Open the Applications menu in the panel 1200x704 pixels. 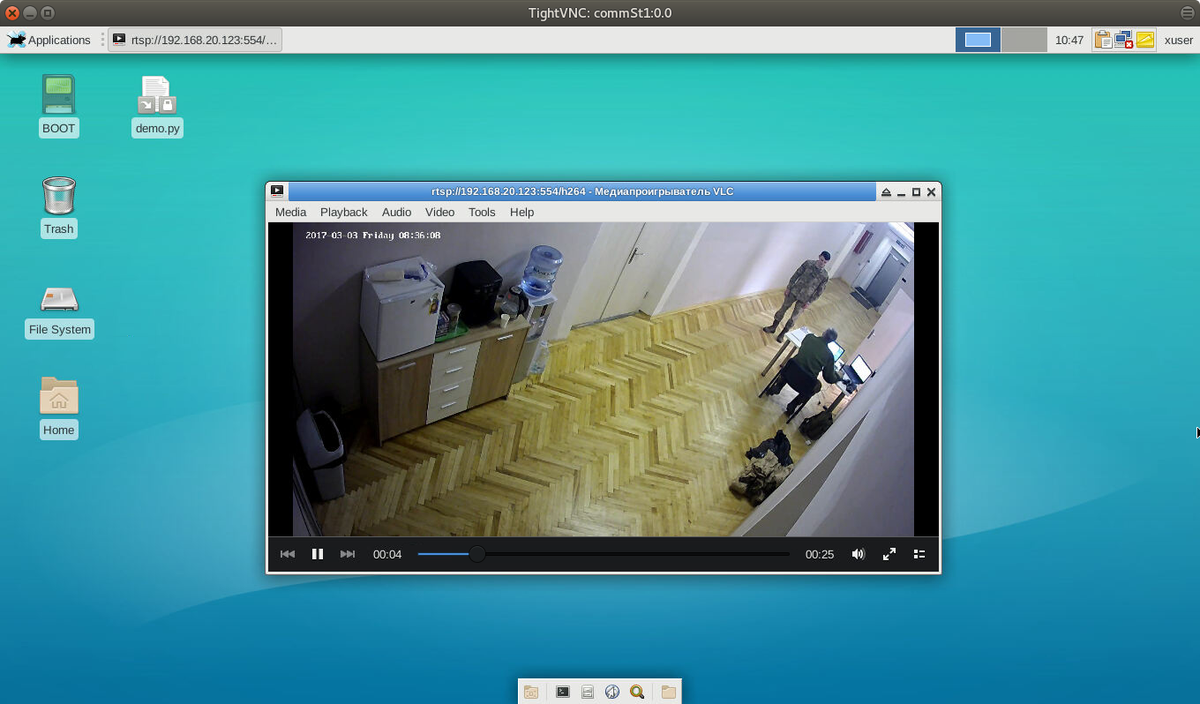[50, 40]
